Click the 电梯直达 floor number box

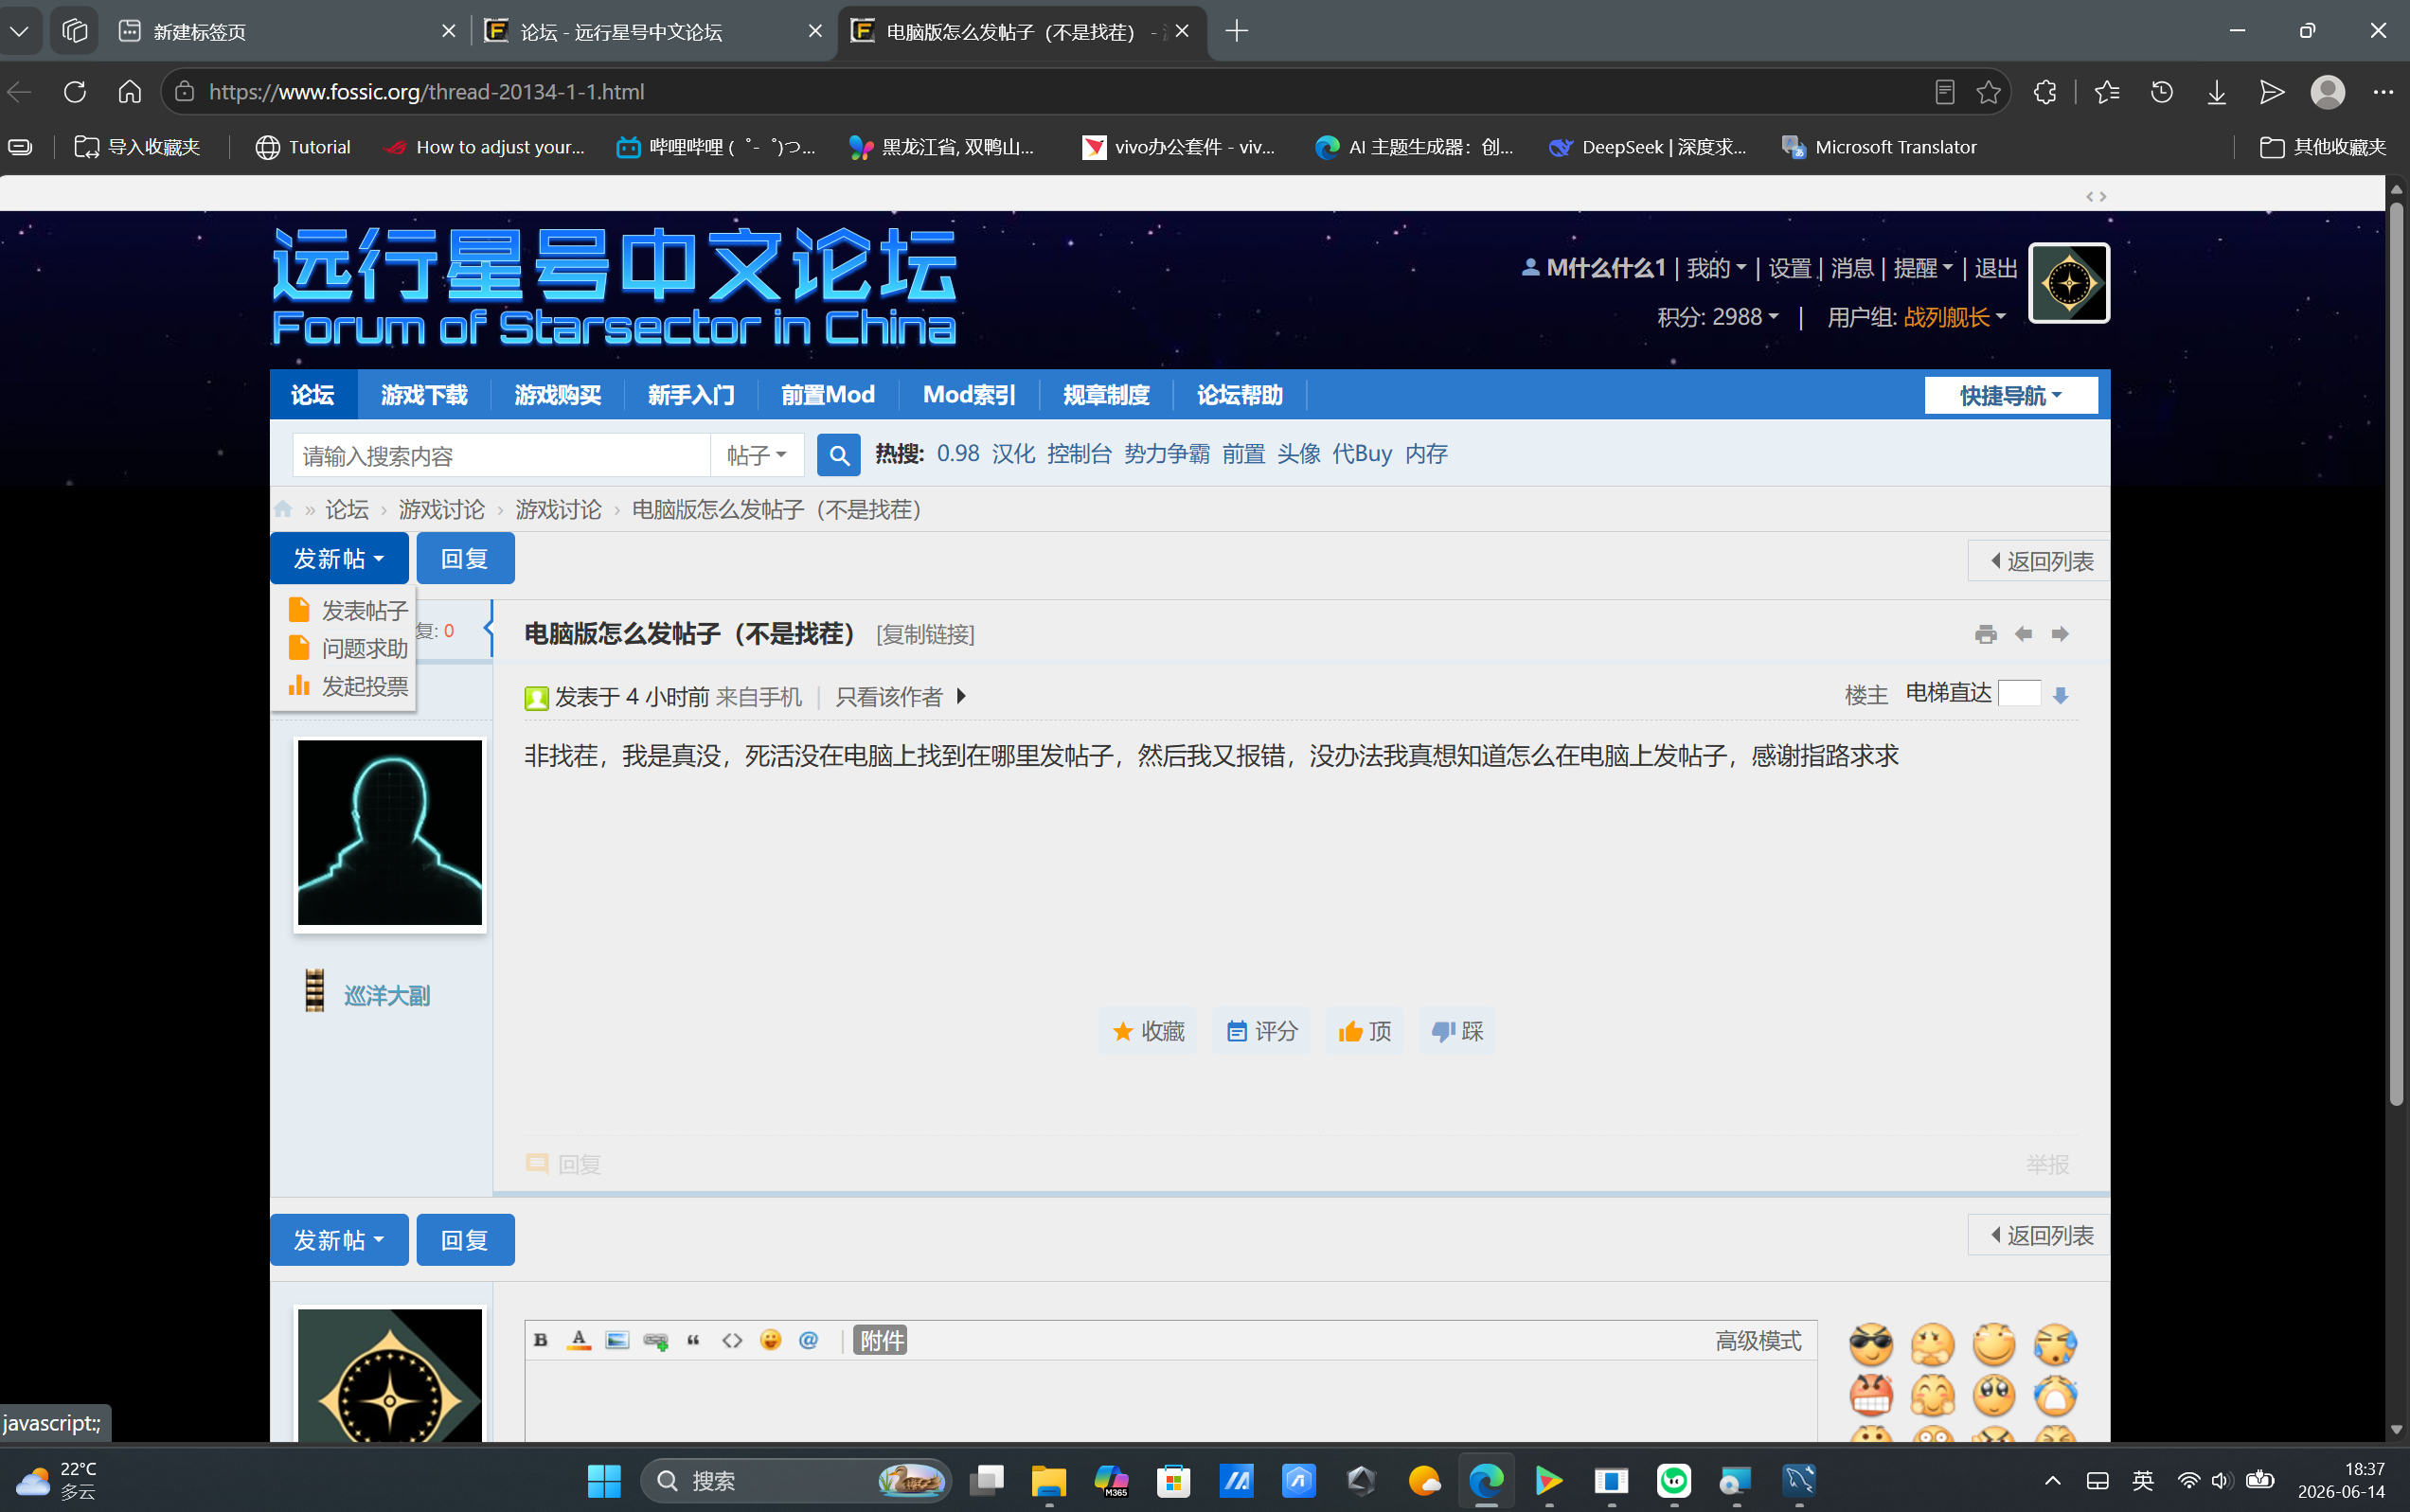(x=2019, y=693)
